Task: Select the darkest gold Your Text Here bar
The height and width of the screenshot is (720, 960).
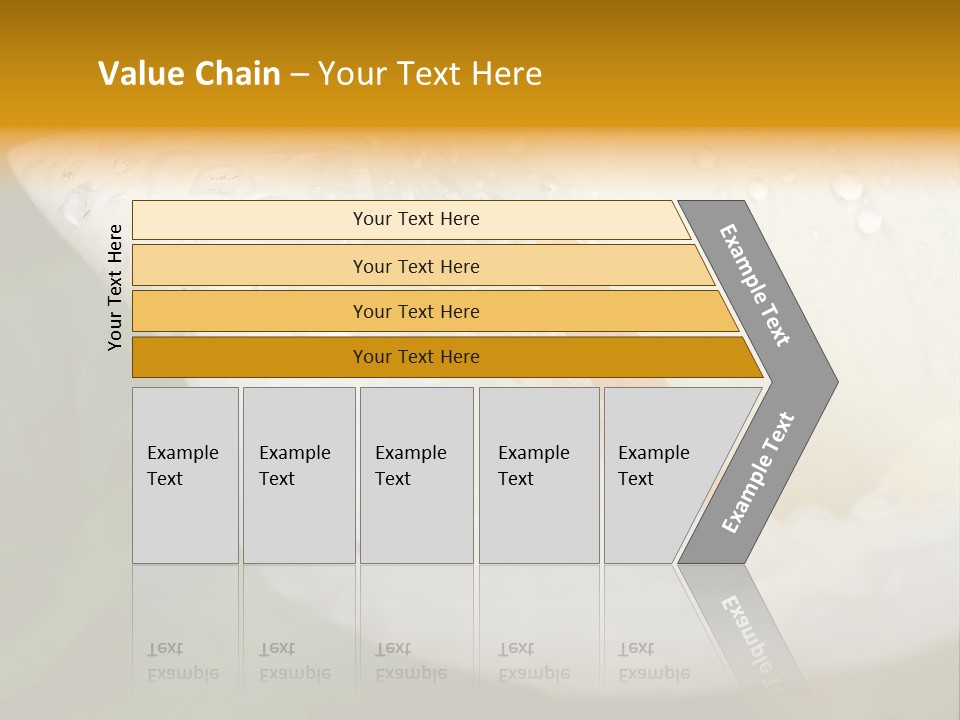Action: pos(415,357)
